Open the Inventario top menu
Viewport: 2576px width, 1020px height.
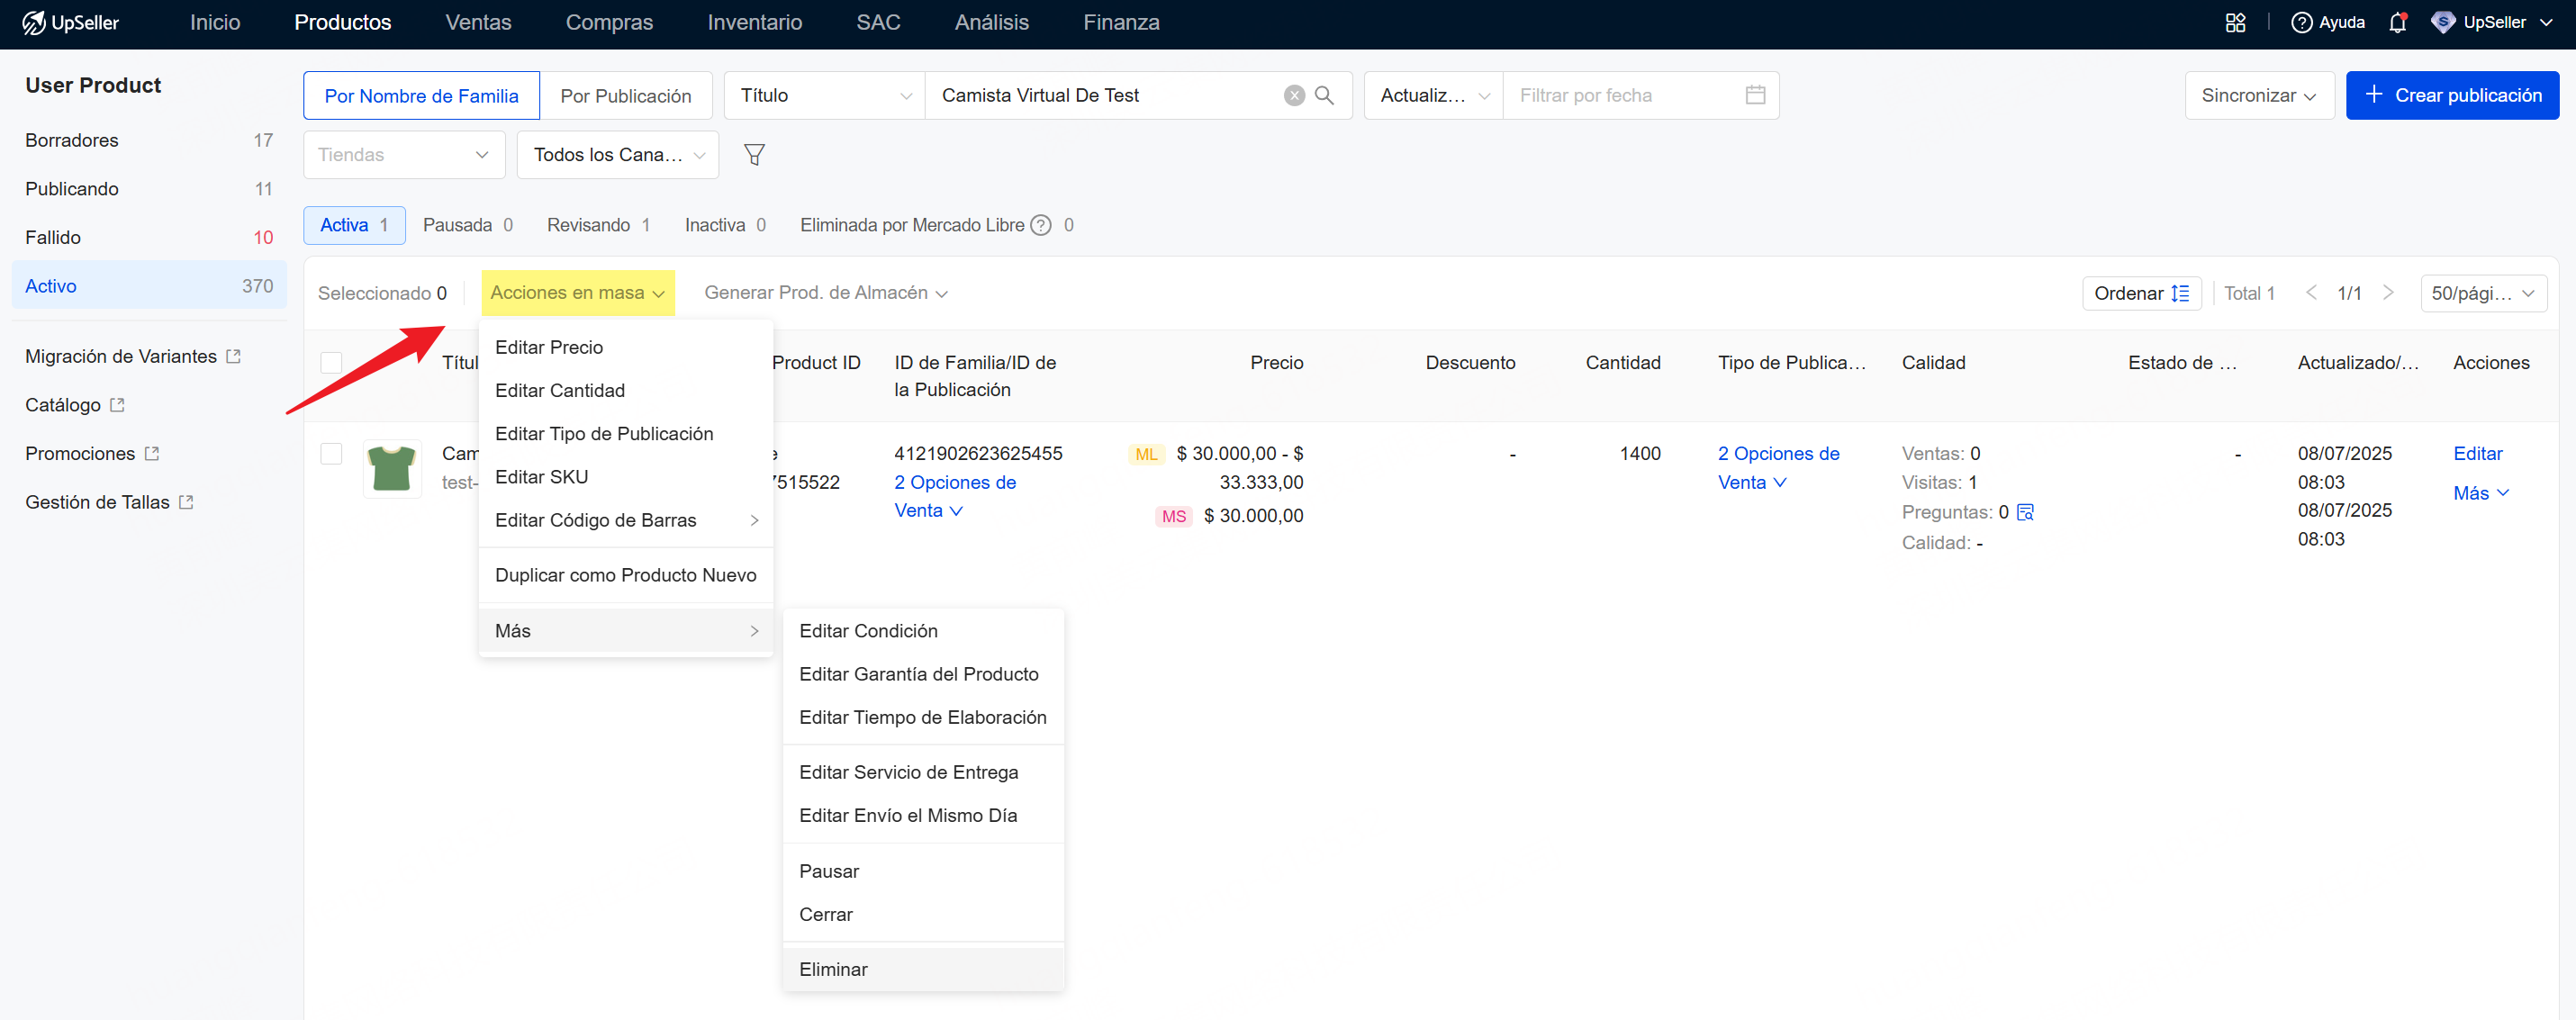(x=754, y=22)
